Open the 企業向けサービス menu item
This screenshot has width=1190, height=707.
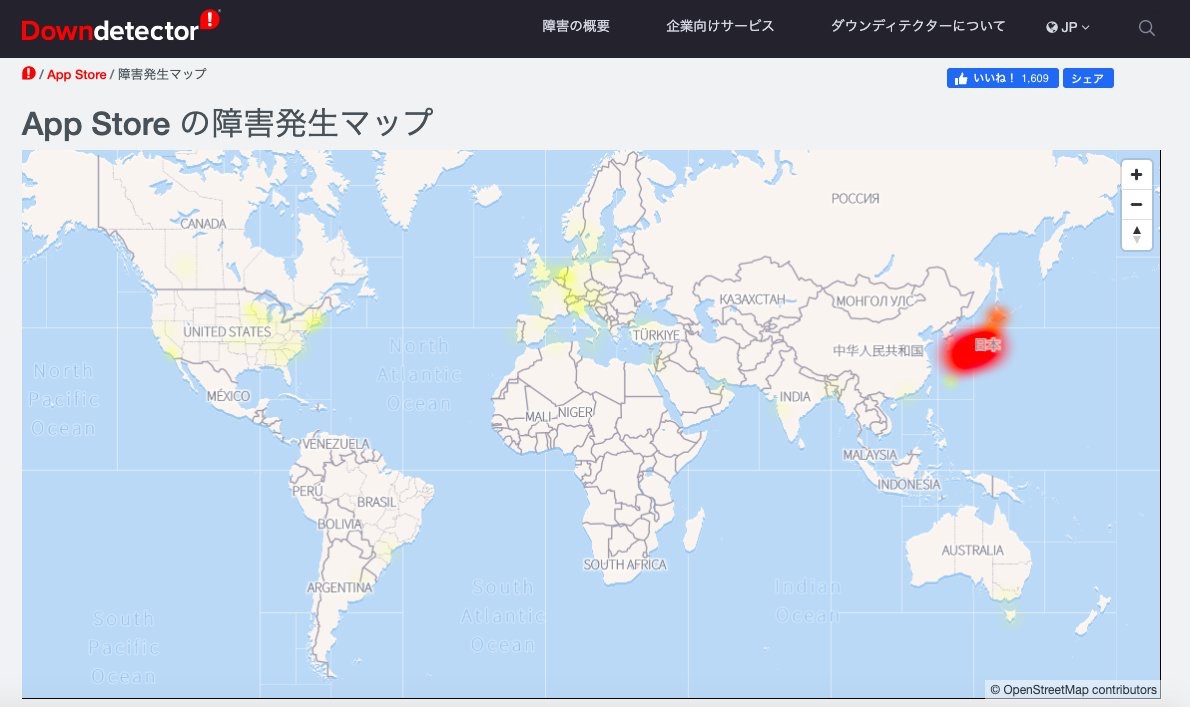[x=720, y=27]
